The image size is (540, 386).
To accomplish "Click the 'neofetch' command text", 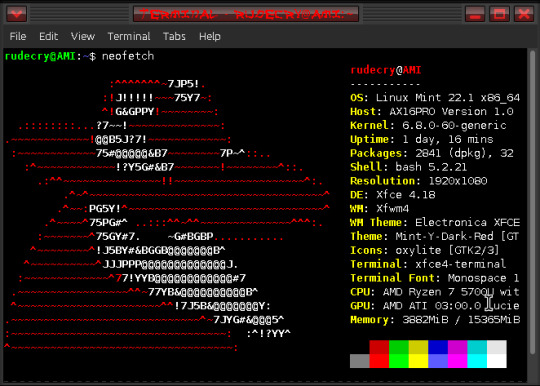I will (128, 56).
